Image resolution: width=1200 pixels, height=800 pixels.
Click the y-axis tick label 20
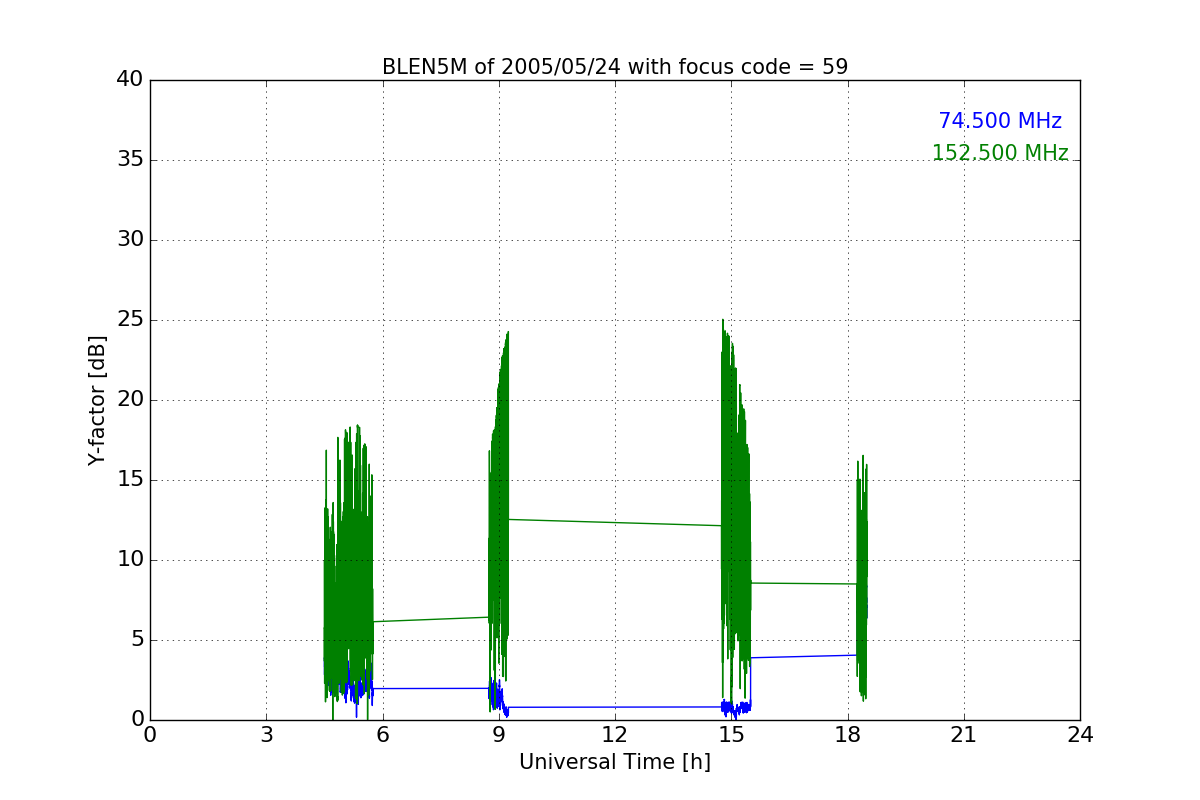point(130,400)
